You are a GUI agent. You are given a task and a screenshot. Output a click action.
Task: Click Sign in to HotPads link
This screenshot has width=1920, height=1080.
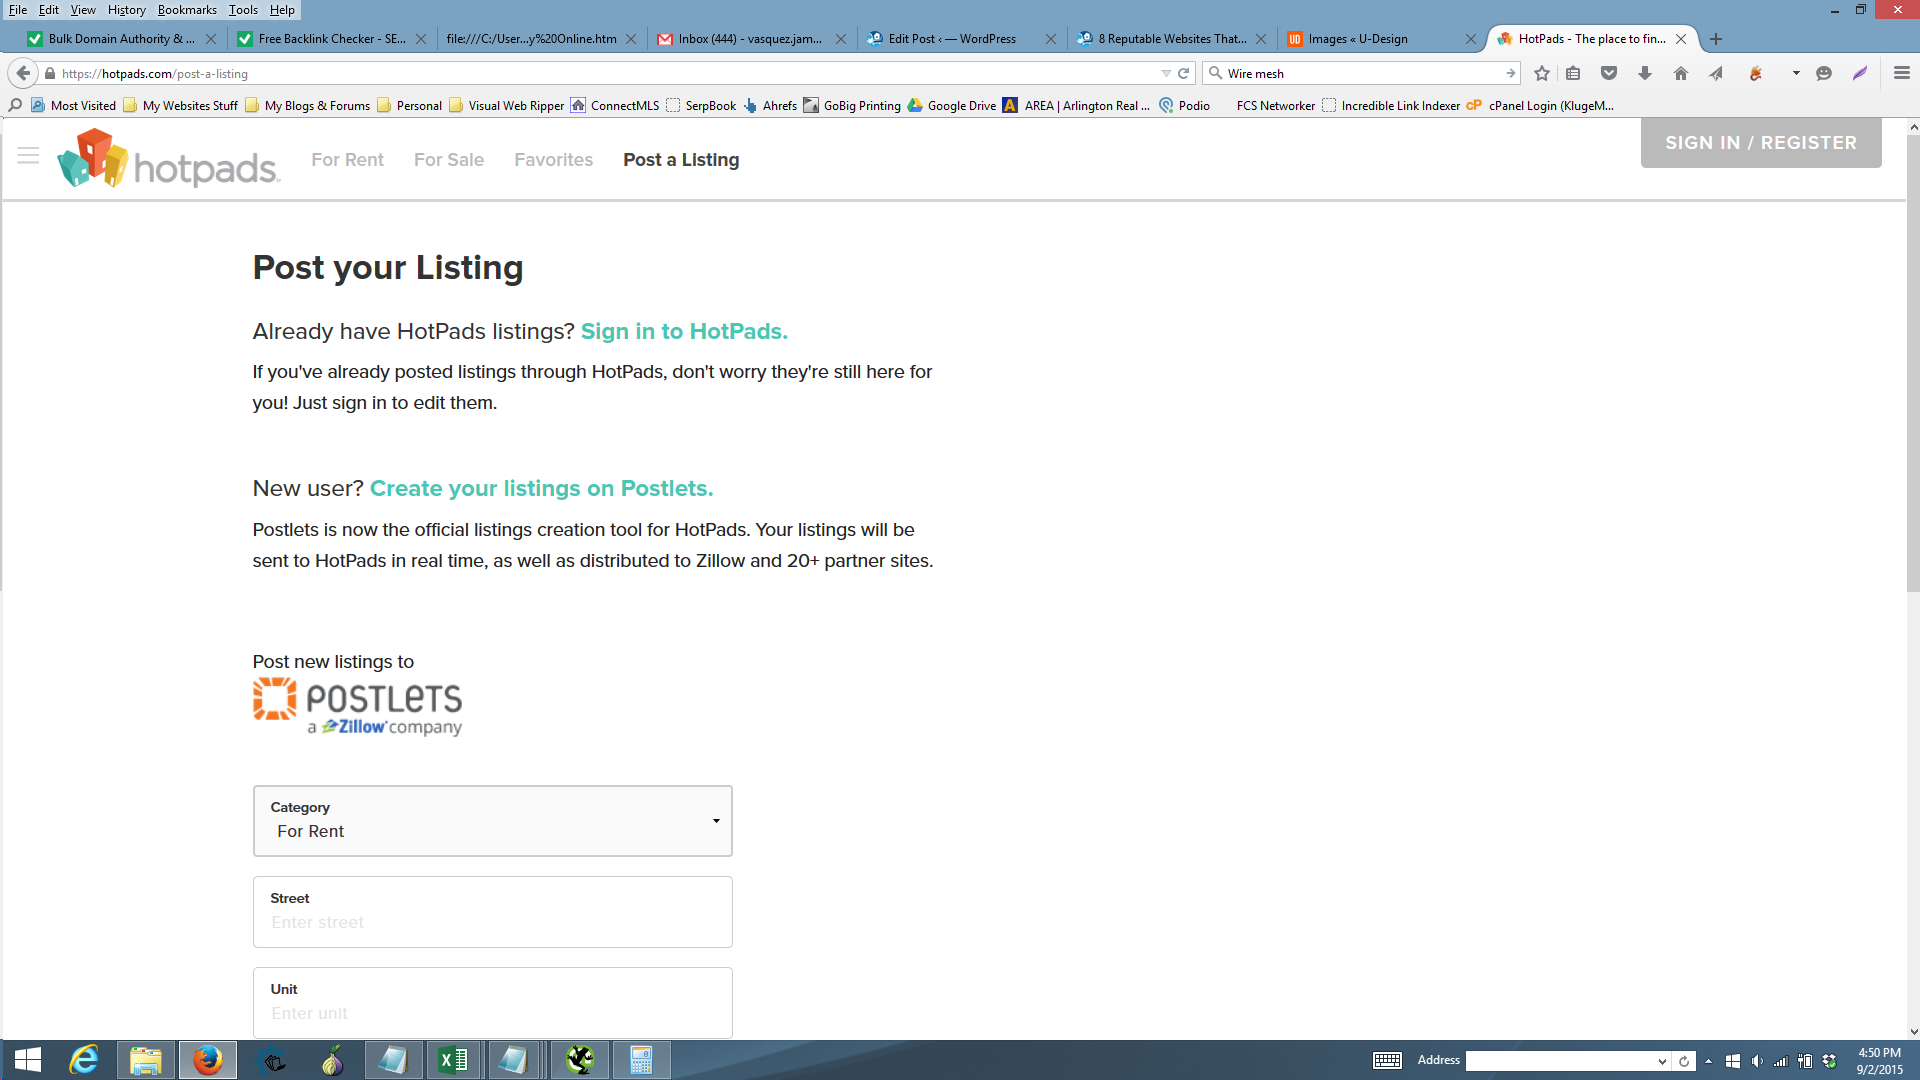[684, 332]
